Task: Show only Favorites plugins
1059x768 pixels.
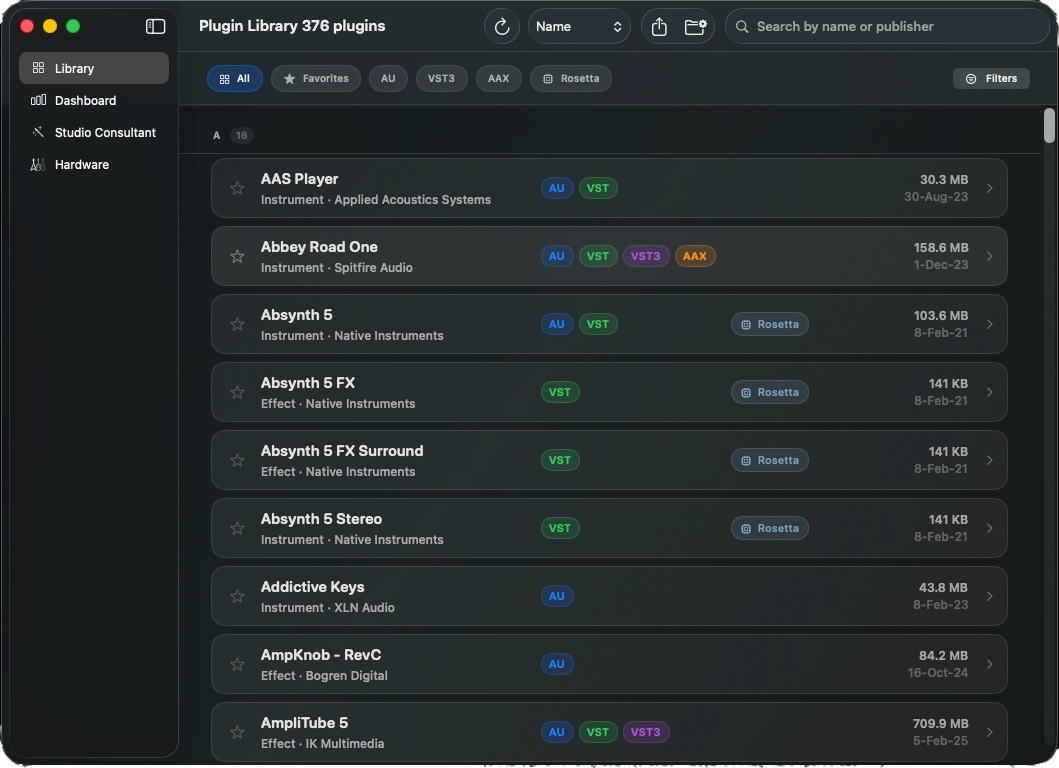Action: coord(316,78)
